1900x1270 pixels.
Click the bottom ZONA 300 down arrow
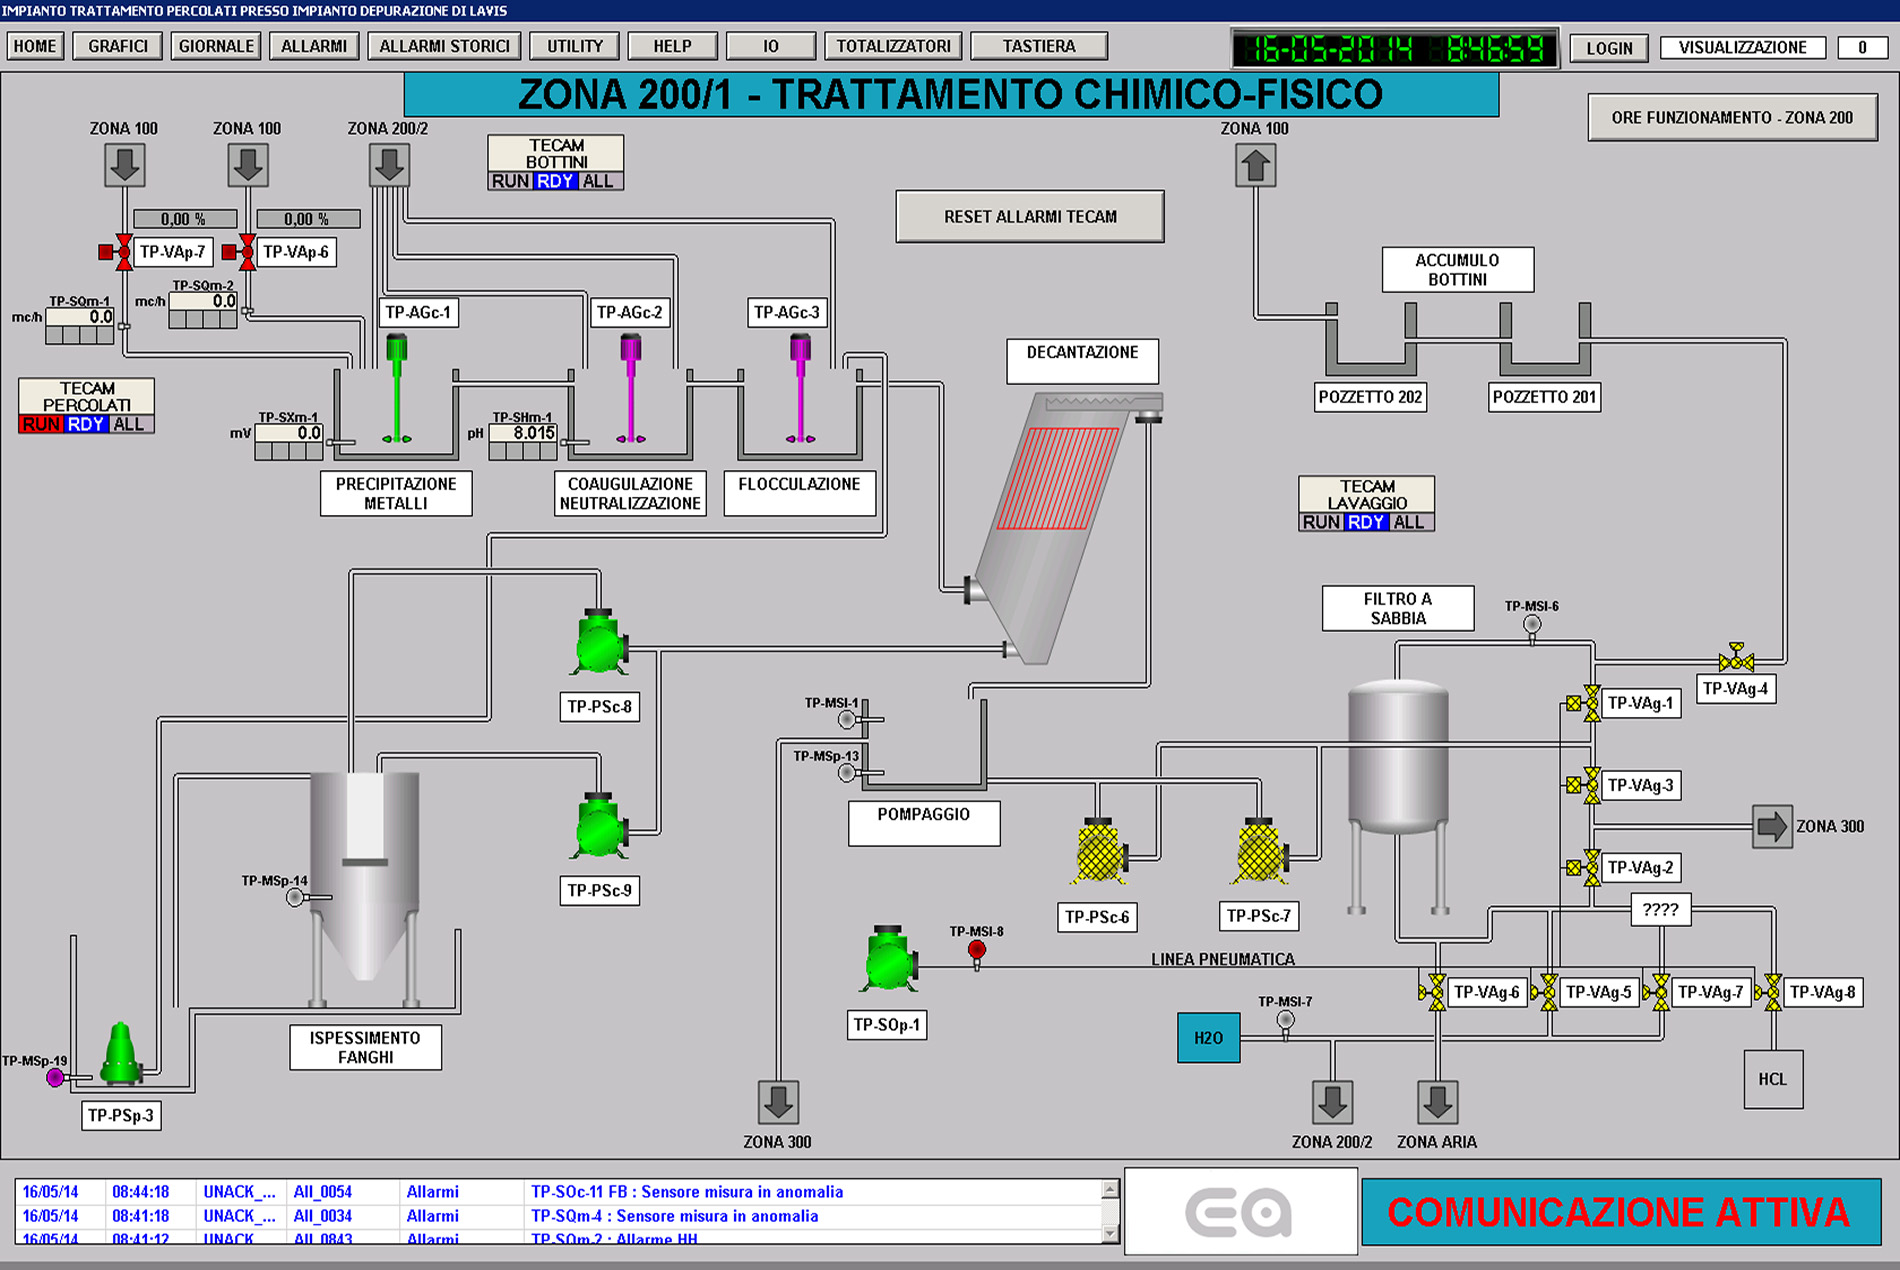click(x=778, y=1102)
